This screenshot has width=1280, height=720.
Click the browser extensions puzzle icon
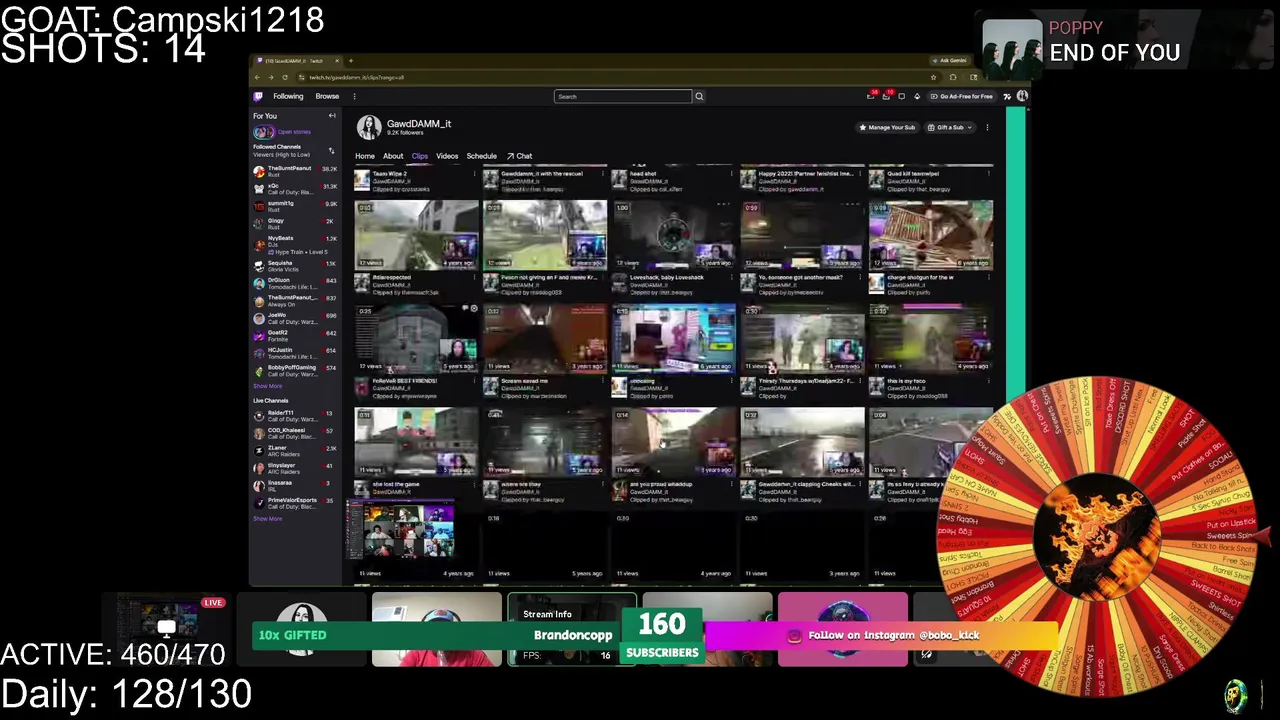(953, 77)
